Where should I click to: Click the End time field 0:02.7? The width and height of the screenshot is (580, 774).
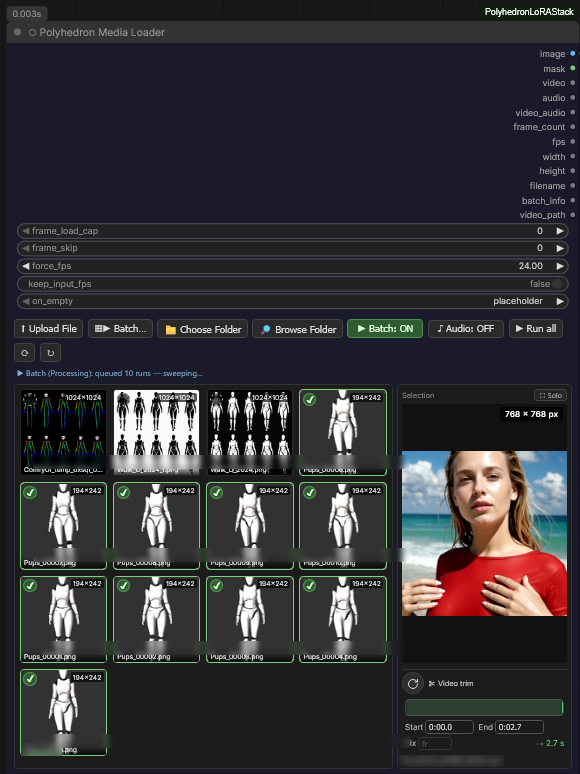tap(519, 727)
